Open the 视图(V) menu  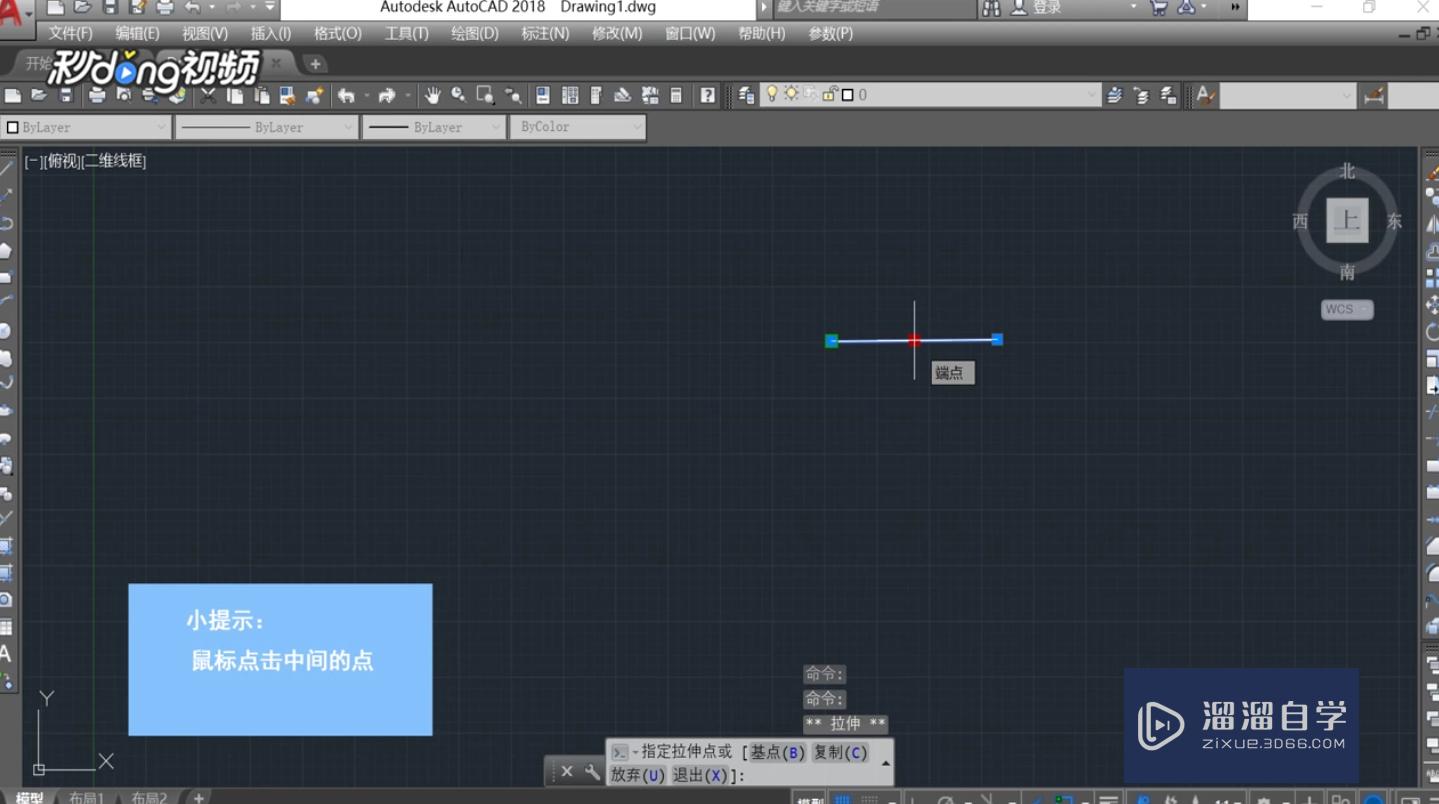205,33
